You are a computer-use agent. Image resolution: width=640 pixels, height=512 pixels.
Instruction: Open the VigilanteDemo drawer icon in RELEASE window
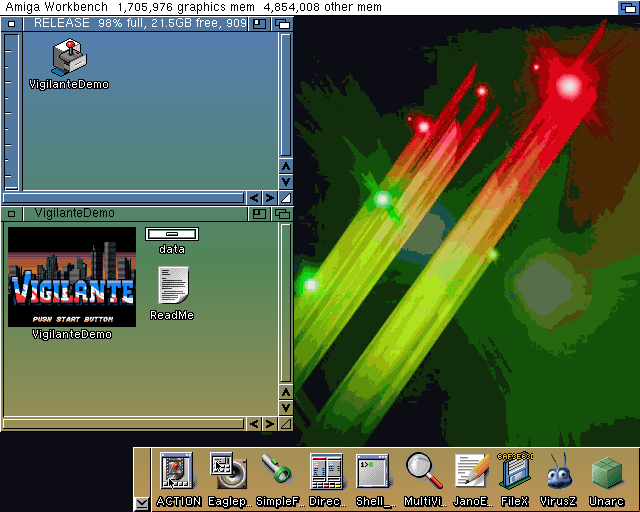tap(69, 58)
